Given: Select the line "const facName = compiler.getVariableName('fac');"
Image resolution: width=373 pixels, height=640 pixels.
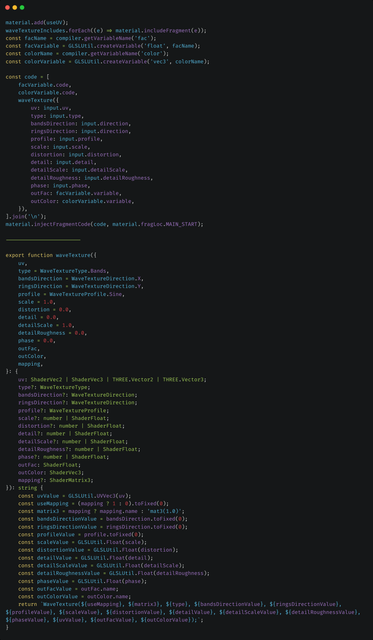Looking at the screenshot, I should point(81,38).
